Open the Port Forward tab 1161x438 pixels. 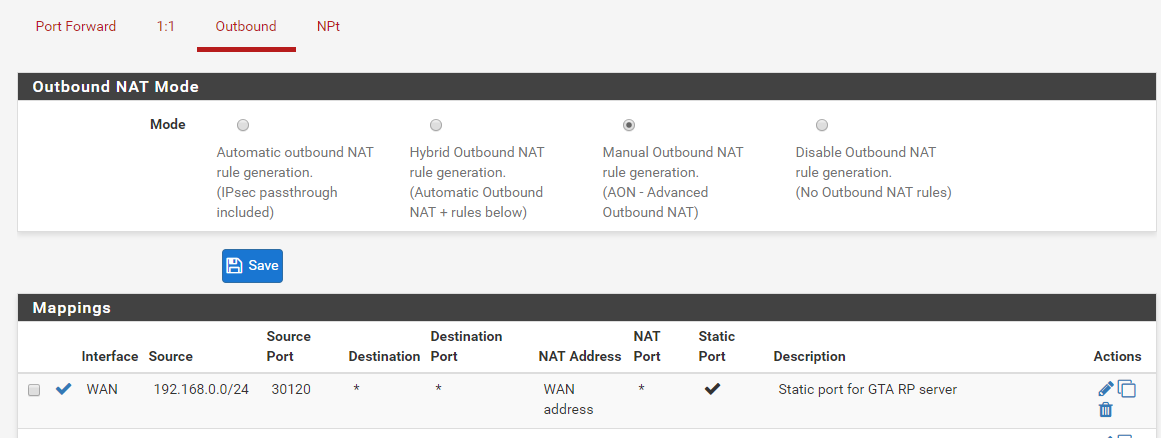[76, 27]
